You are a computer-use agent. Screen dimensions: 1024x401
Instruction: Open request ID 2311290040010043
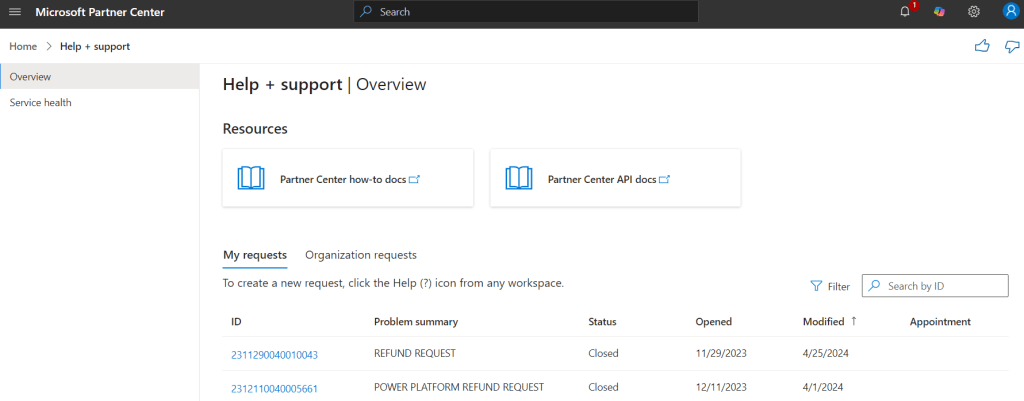[x=274, y=354]
